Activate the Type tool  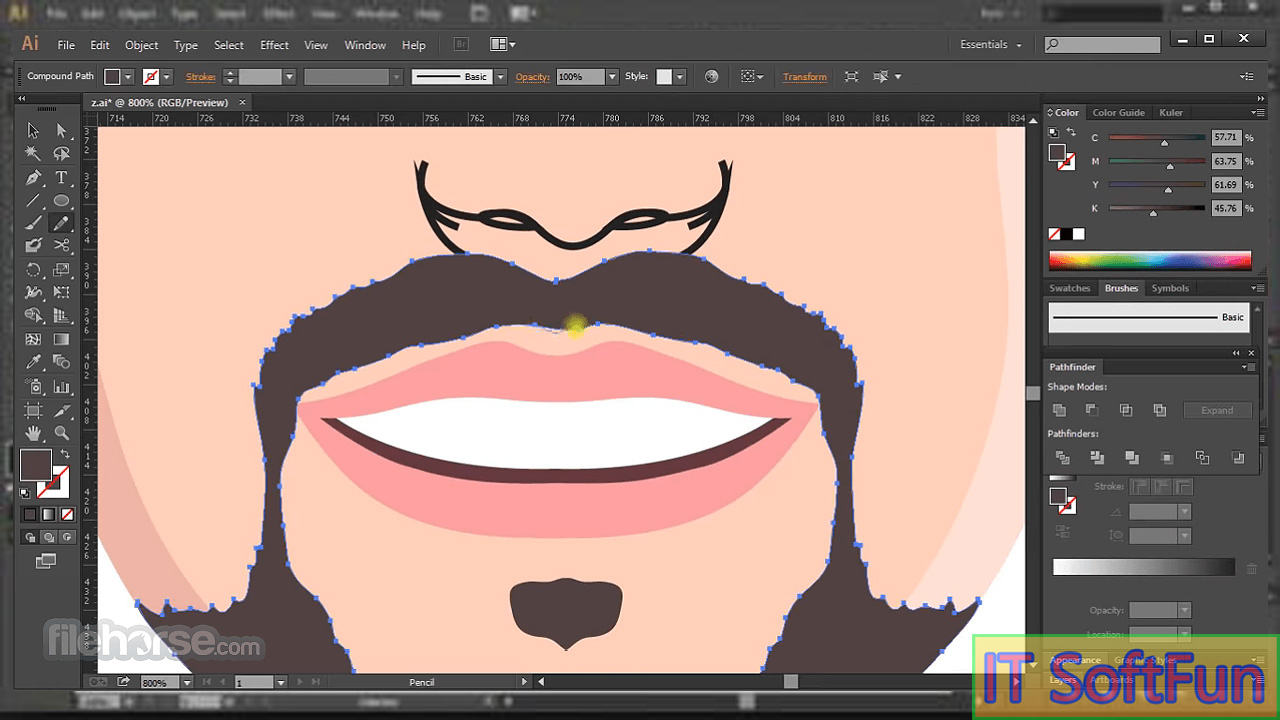coord(61,177)
